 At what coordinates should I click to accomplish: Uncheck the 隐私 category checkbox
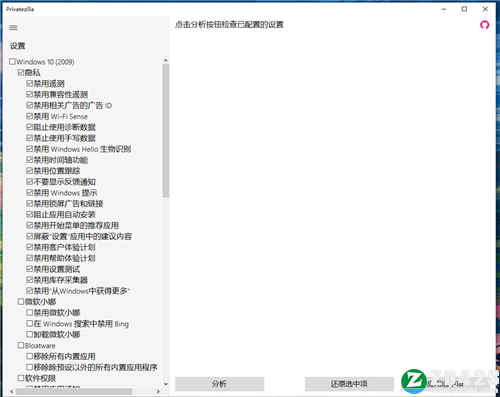pos(21,72)
